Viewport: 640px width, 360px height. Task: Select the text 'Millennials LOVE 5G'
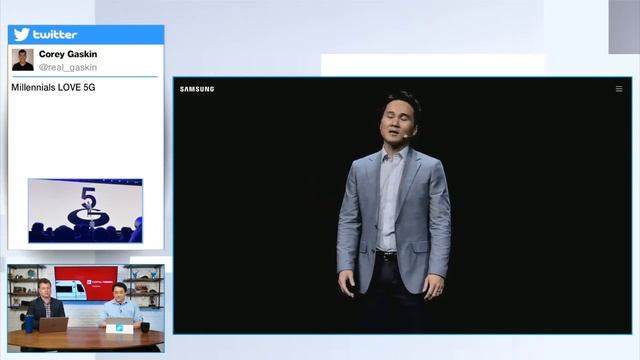coord(53,87)
